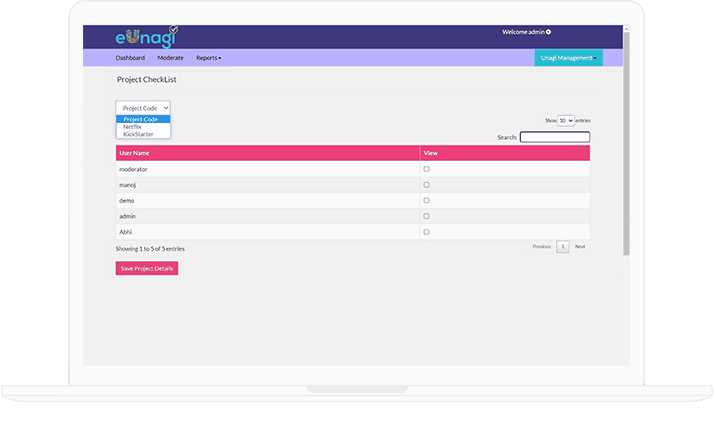The image size is (715, 430).
Task: Sort by the User Name column header
Action: coord(134,153)
